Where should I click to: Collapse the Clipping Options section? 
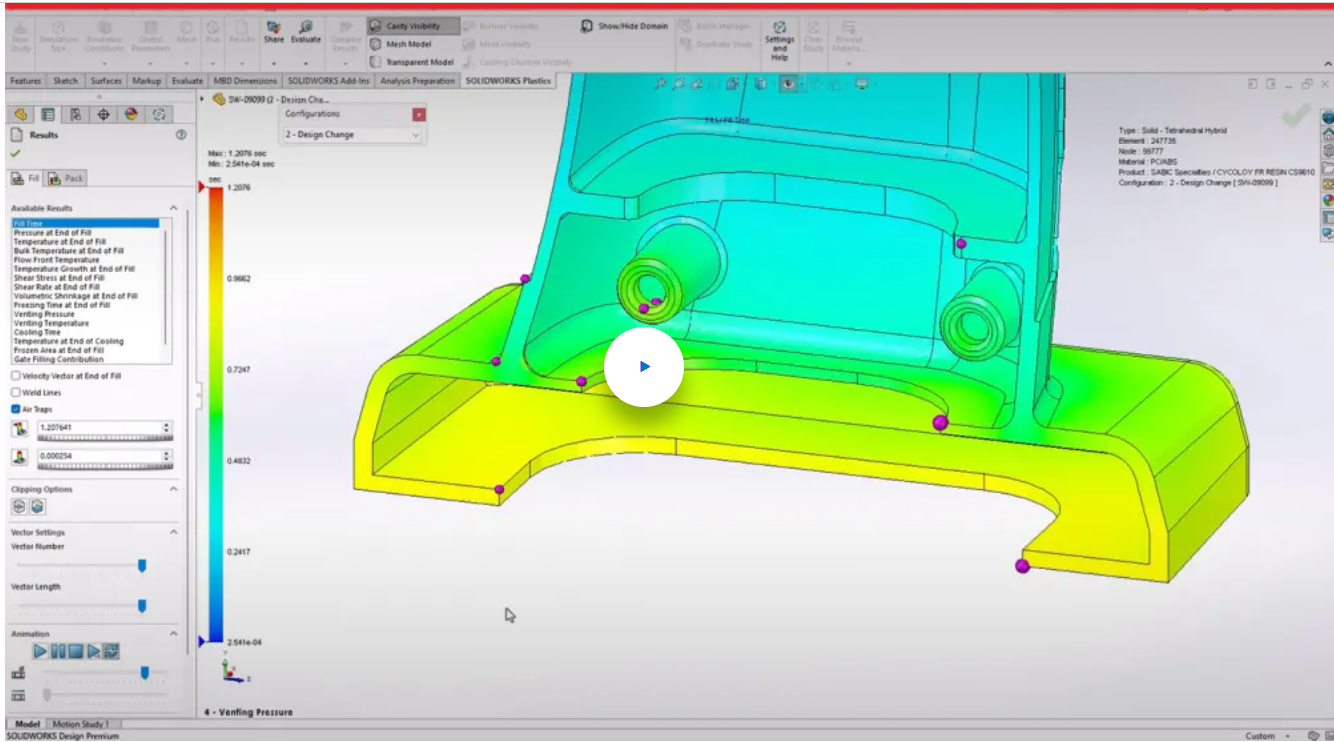tap(171, 489)
